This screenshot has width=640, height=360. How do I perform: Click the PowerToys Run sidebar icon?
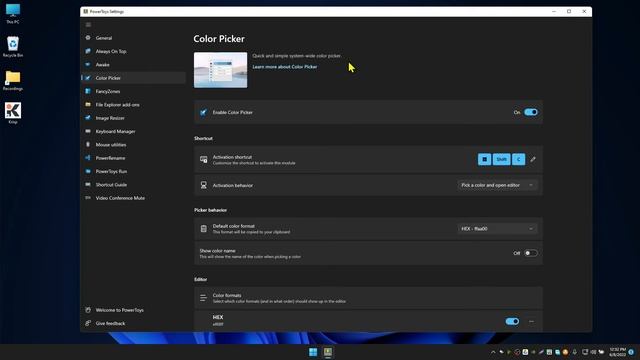tap(88, 171)
